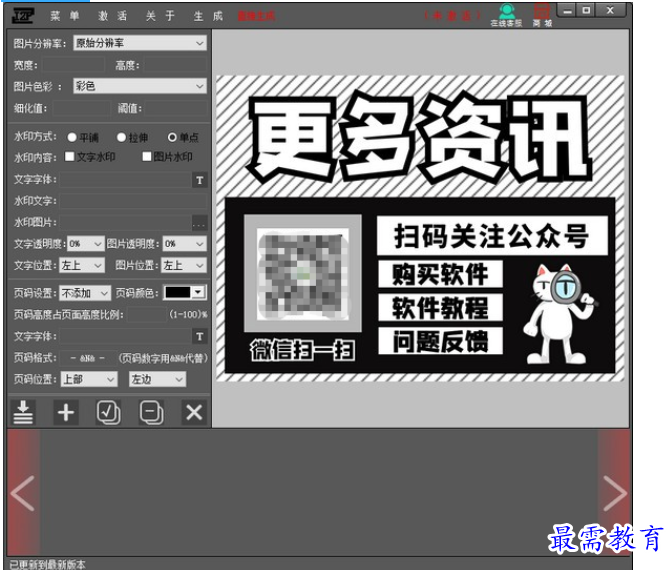
Task: Open the 页码颜色 black color swatch
Action: (178, 293)
